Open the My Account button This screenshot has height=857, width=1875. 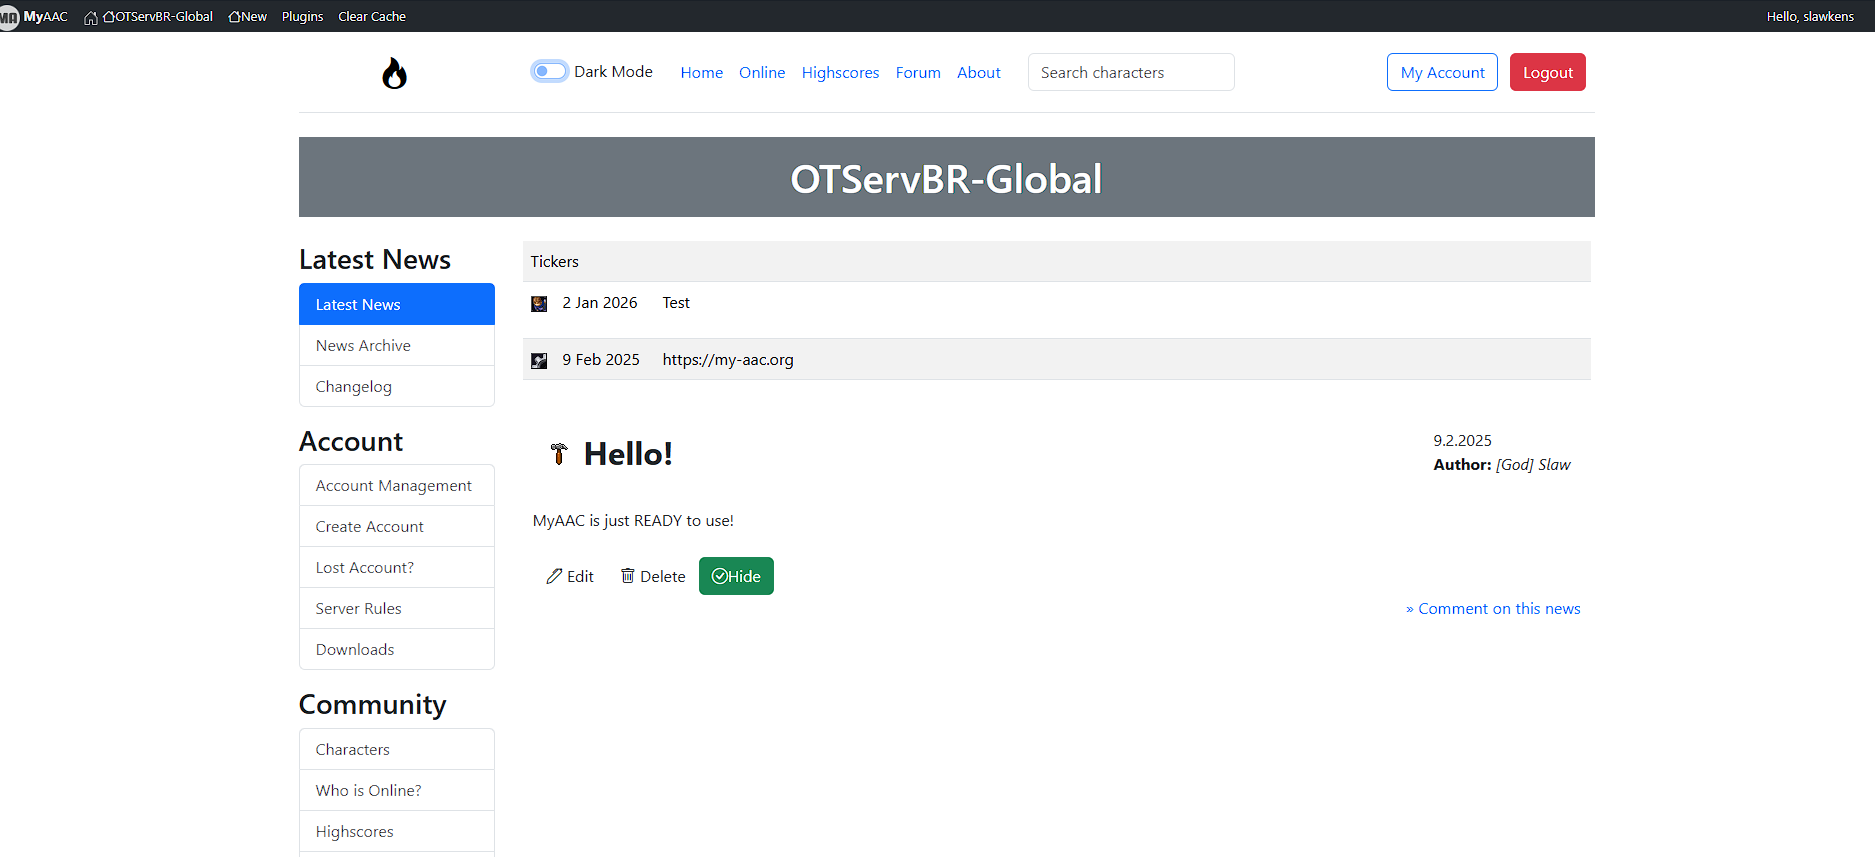(x=1441, y=73)
